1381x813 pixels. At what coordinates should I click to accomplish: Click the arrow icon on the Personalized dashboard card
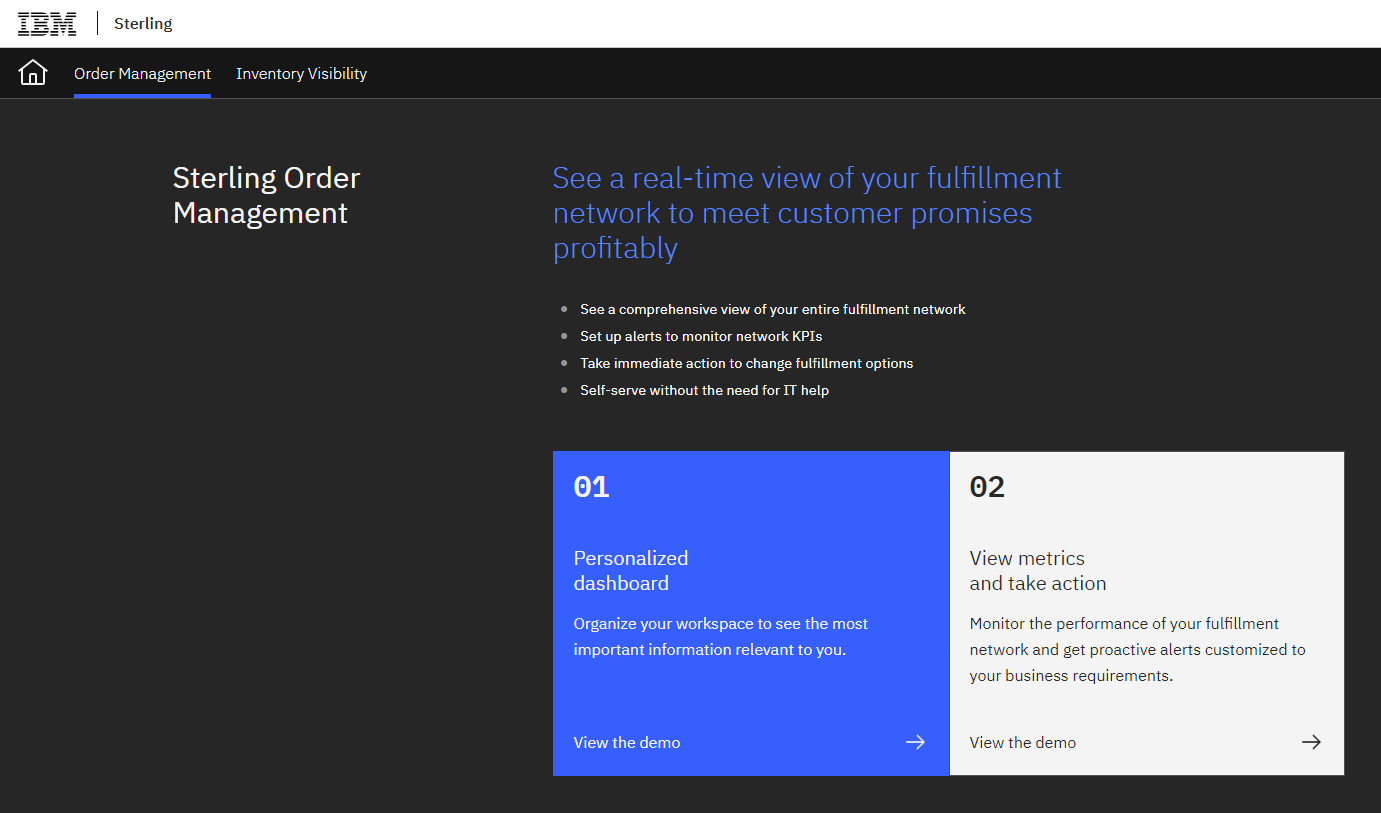click(x=915, y=742)
